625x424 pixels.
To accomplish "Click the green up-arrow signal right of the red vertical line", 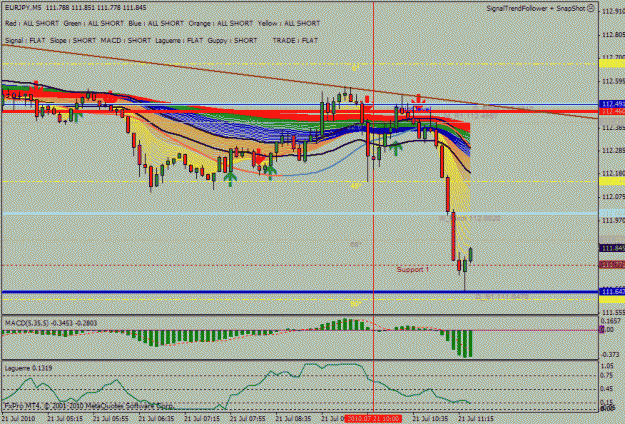I will click(396, 148).
